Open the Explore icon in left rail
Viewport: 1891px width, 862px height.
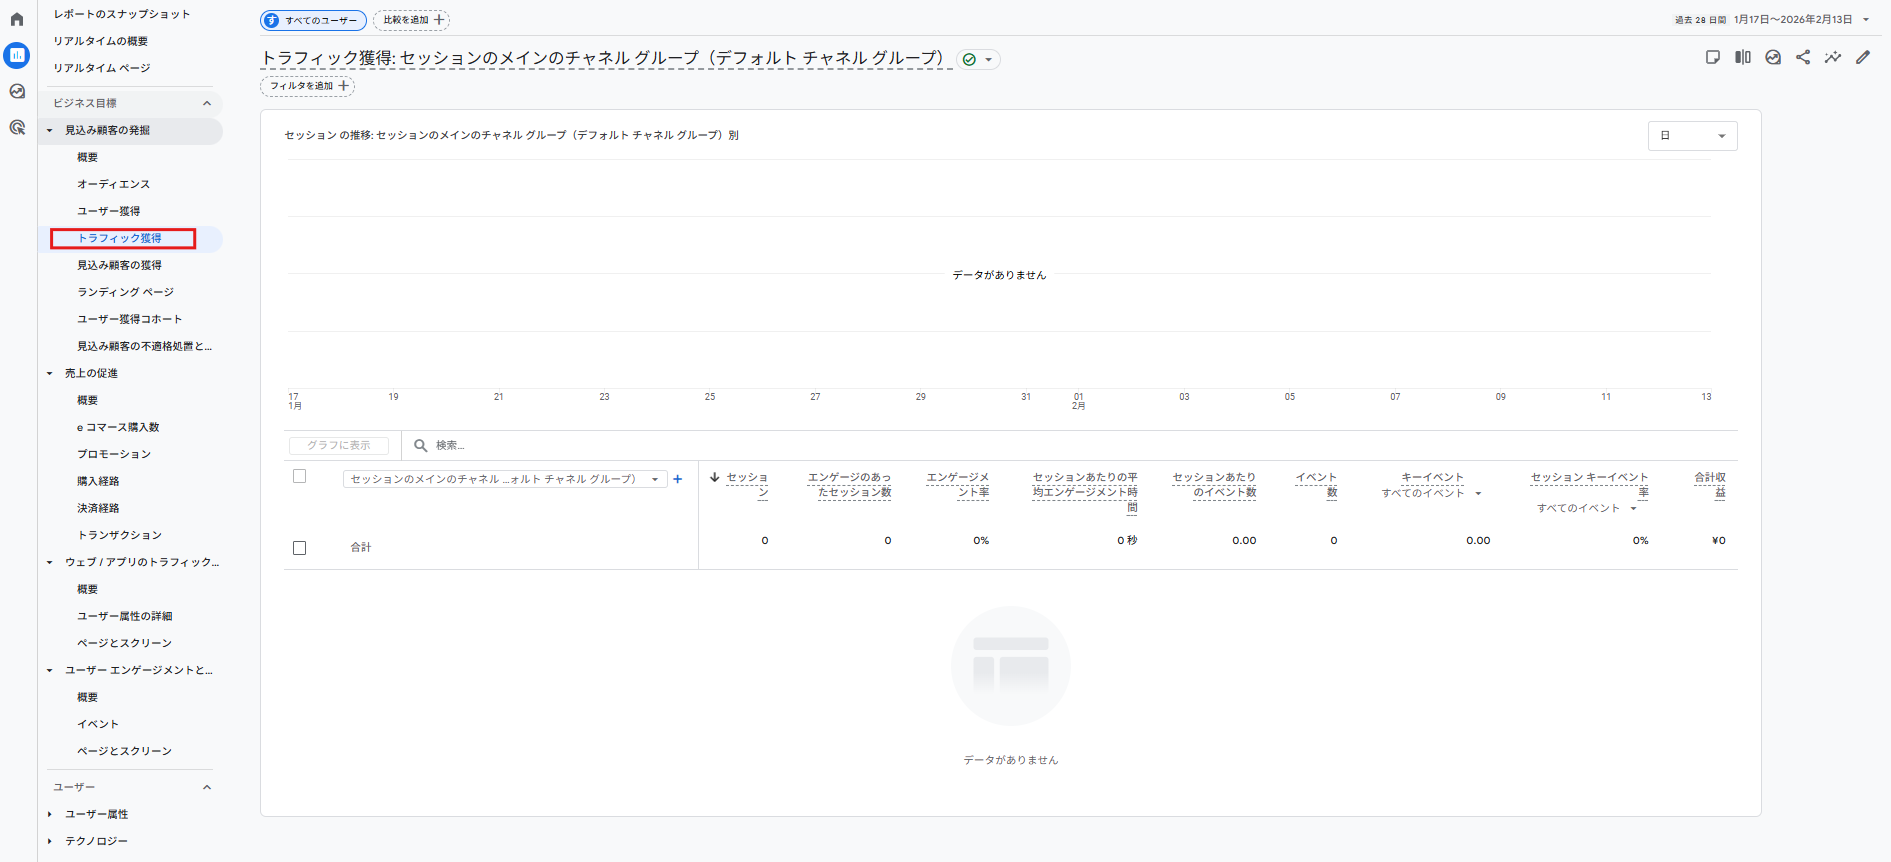(x=17, y=91)
